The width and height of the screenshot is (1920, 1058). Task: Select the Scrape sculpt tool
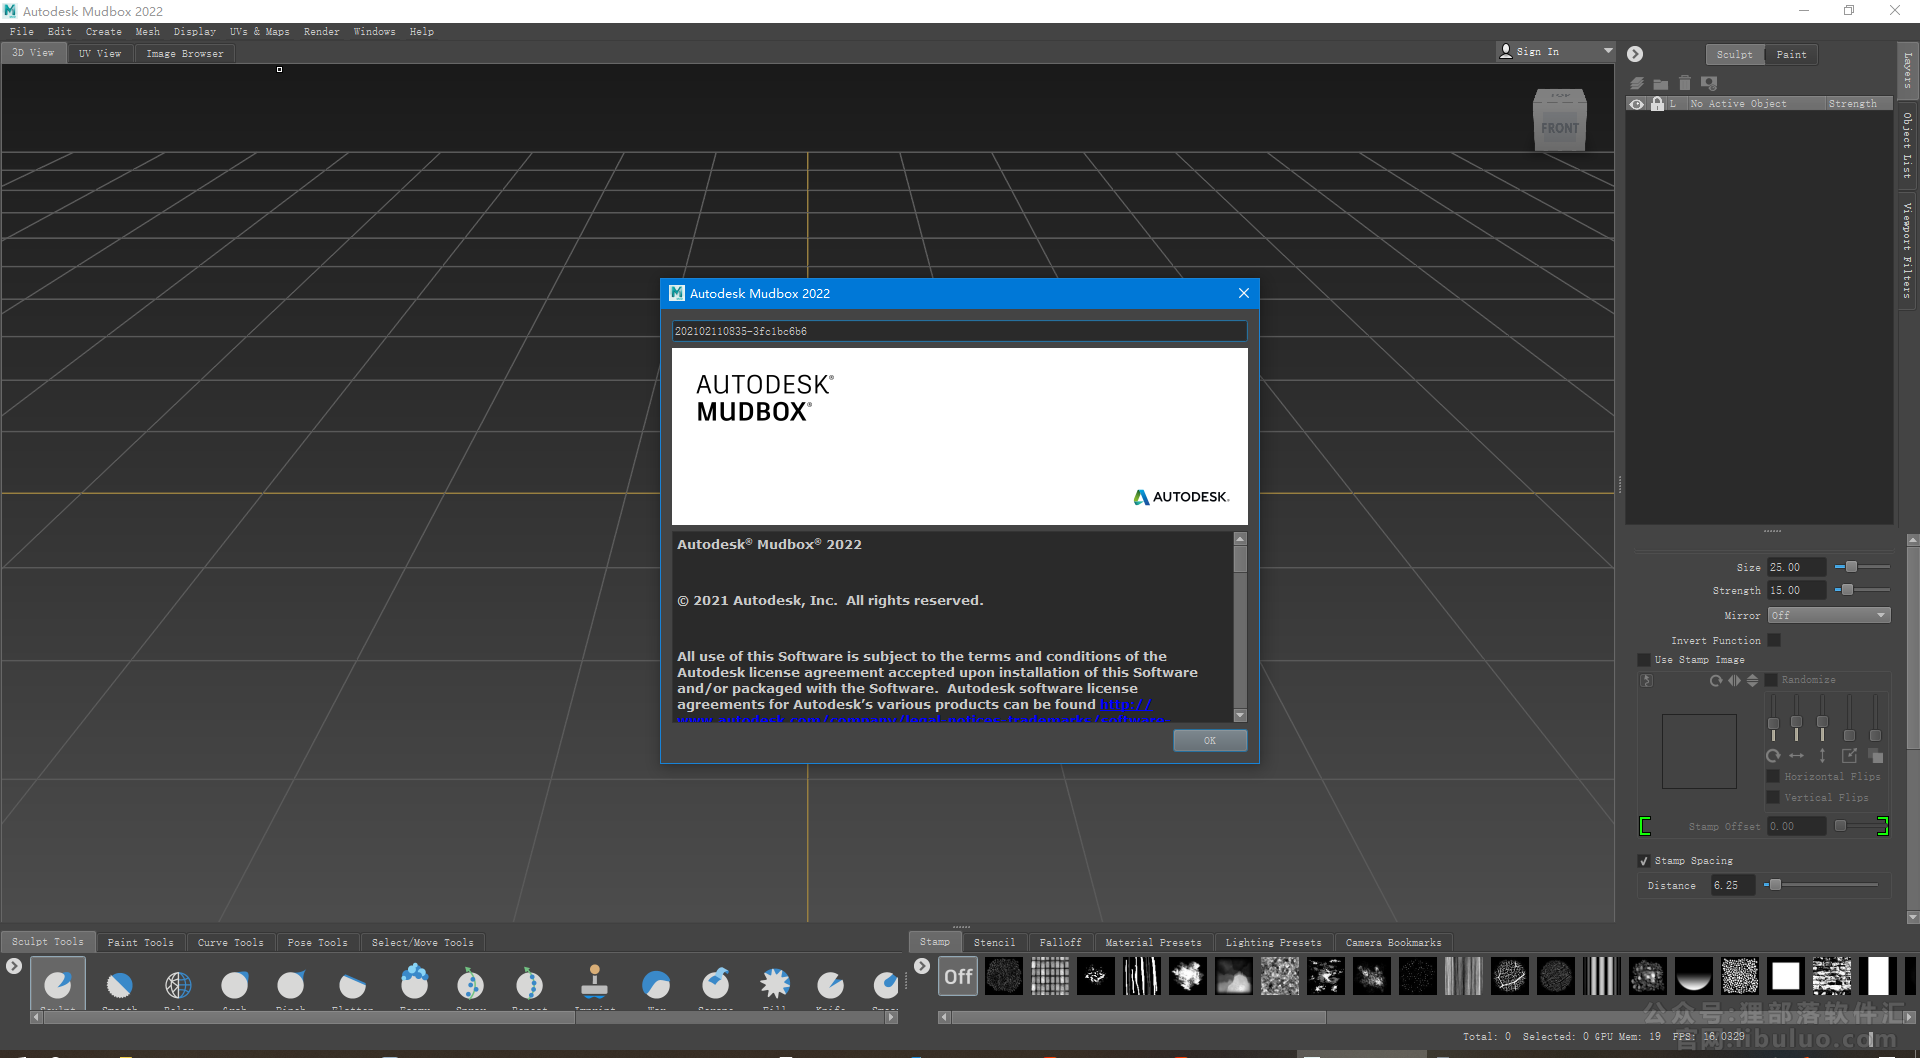tap(715, 985)
